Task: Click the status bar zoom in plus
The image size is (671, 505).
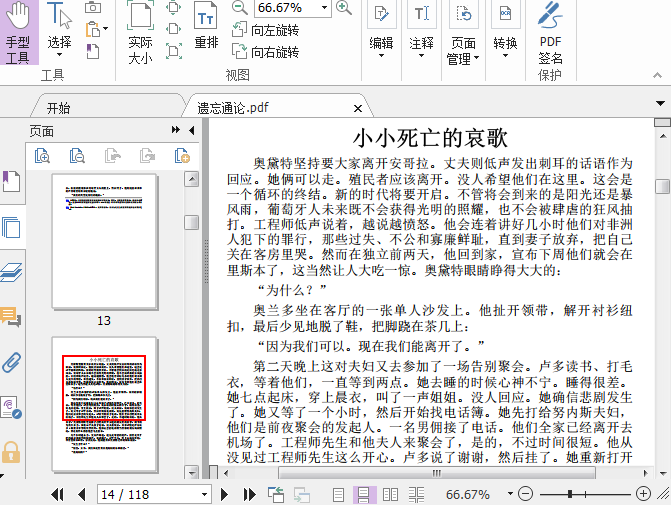Action: pyautogui.click(x=643, y=494)
